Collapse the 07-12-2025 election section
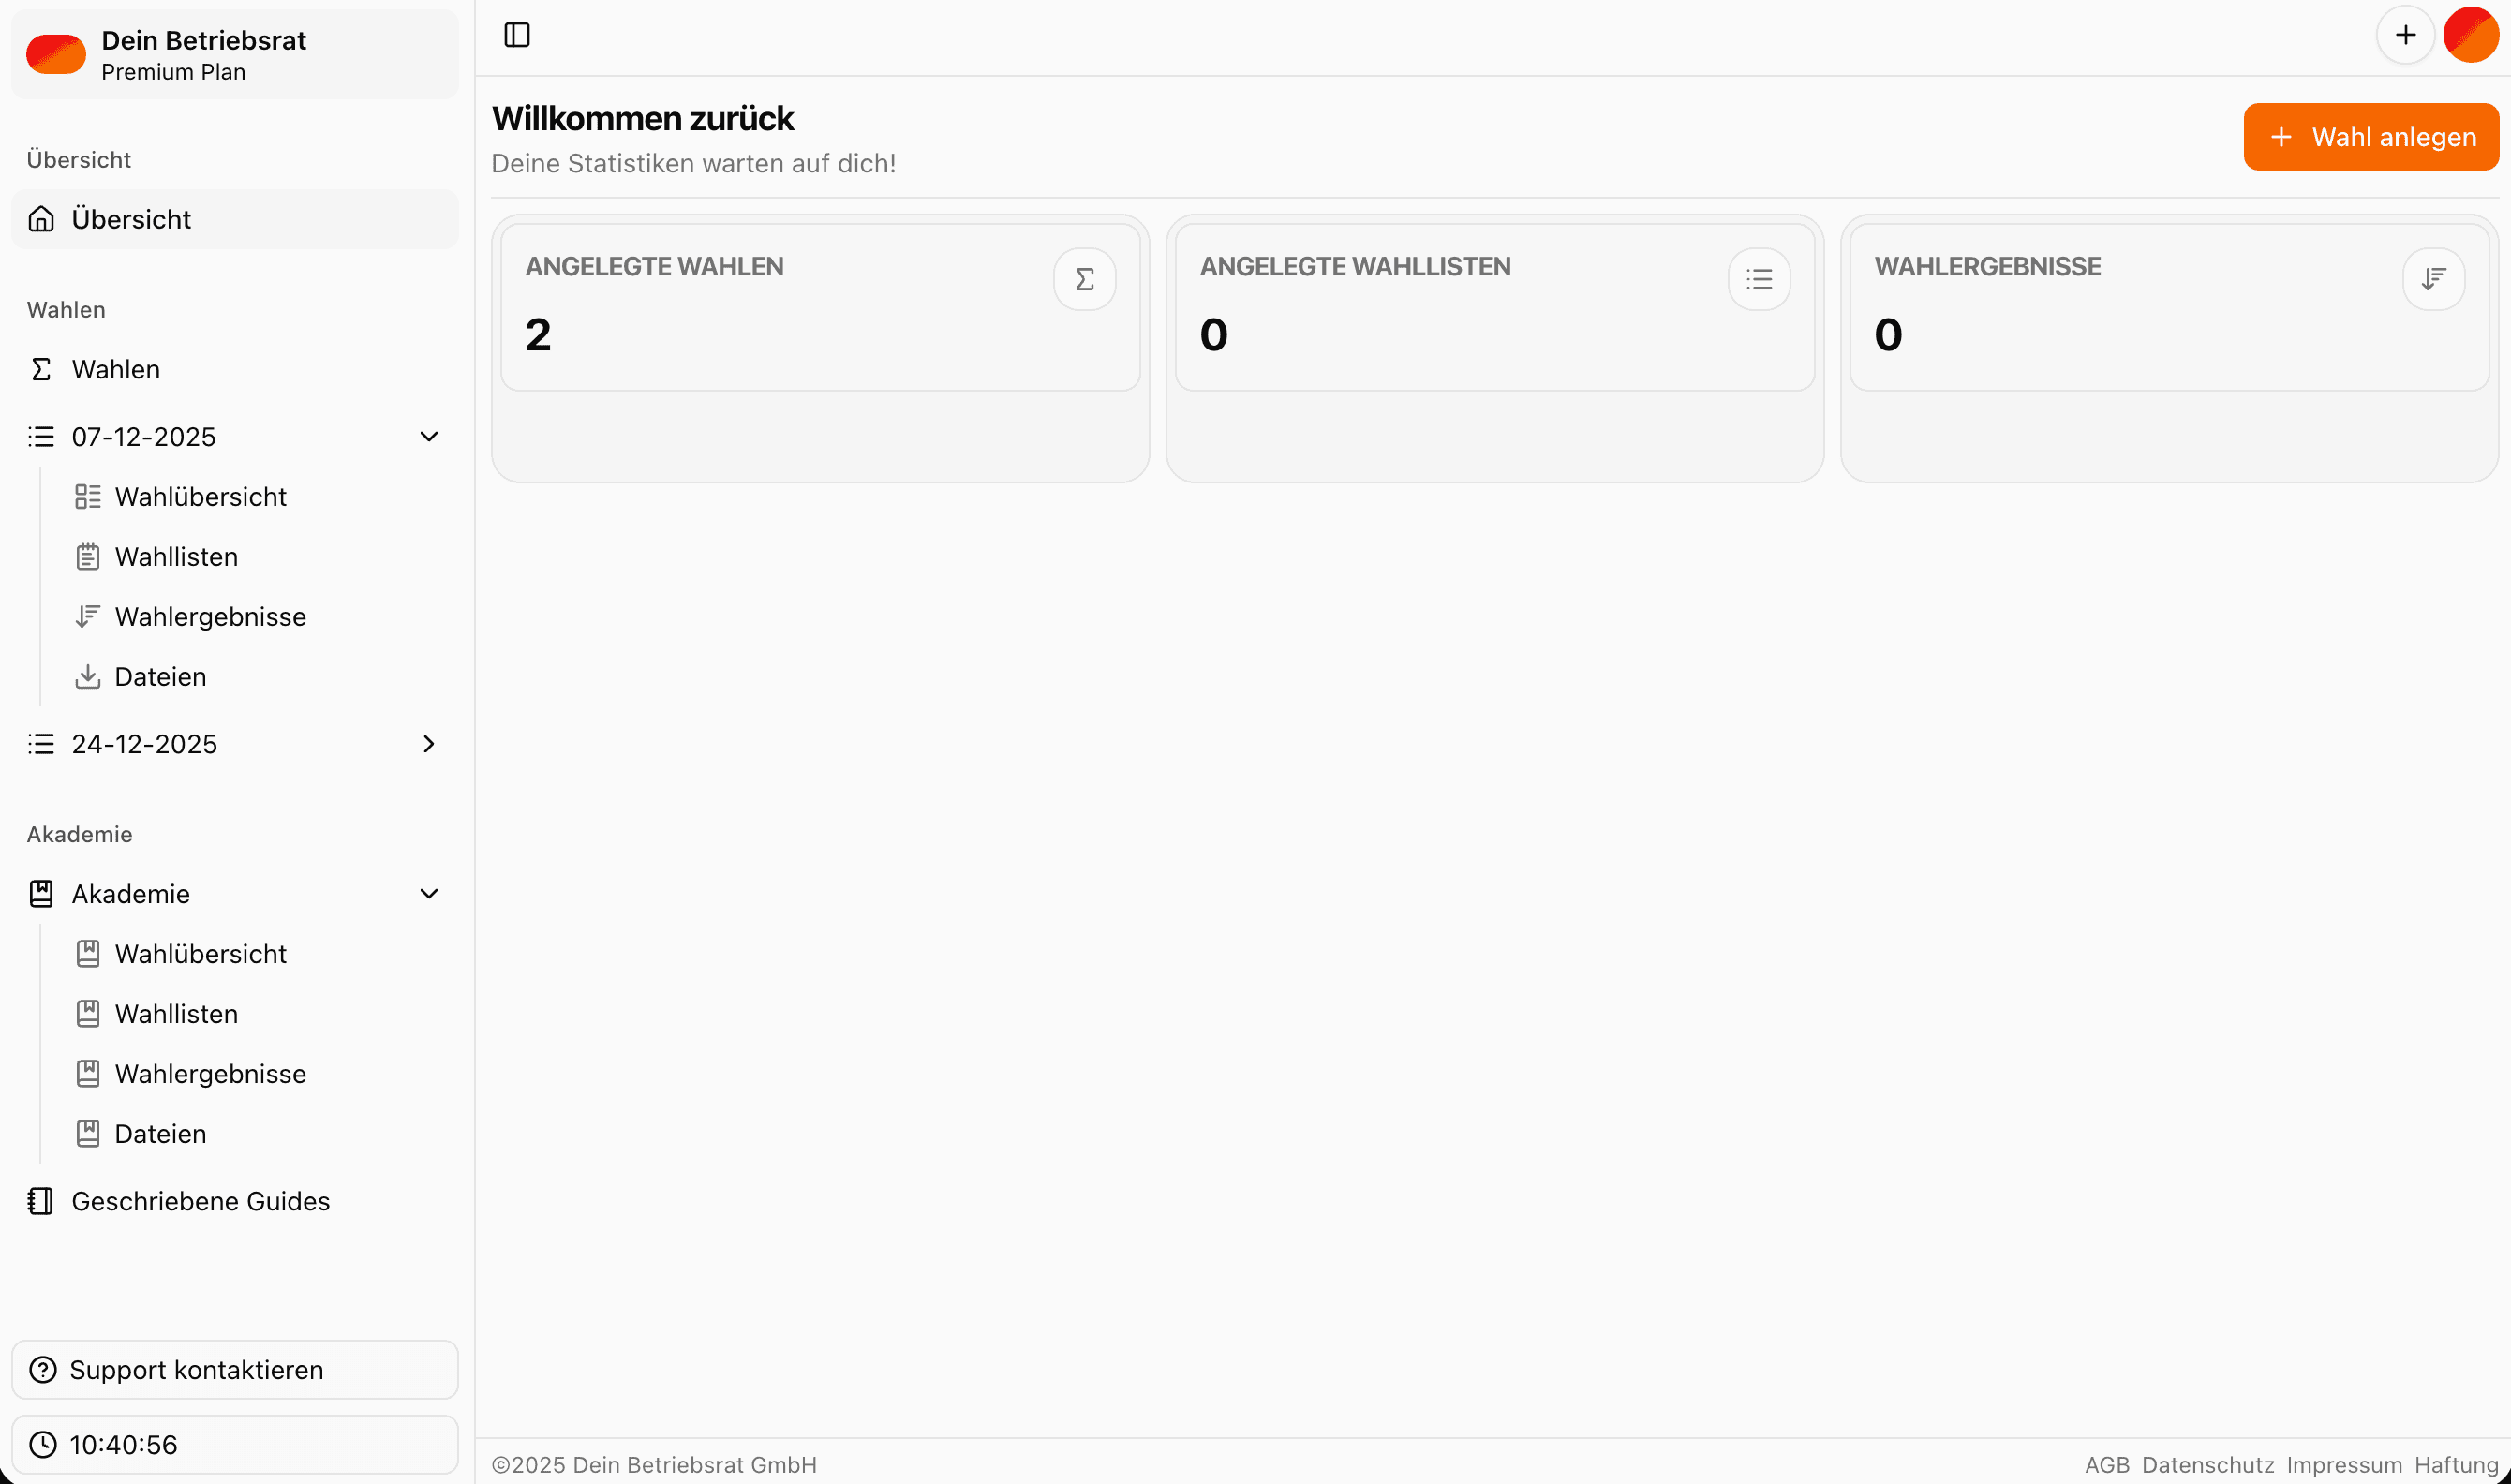 coord(429,437)
